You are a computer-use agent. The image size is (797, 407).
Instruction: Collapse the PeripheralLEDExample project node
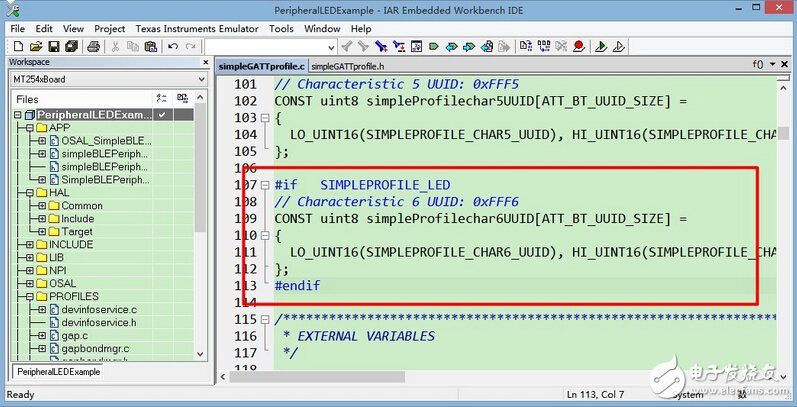(18, 115)
